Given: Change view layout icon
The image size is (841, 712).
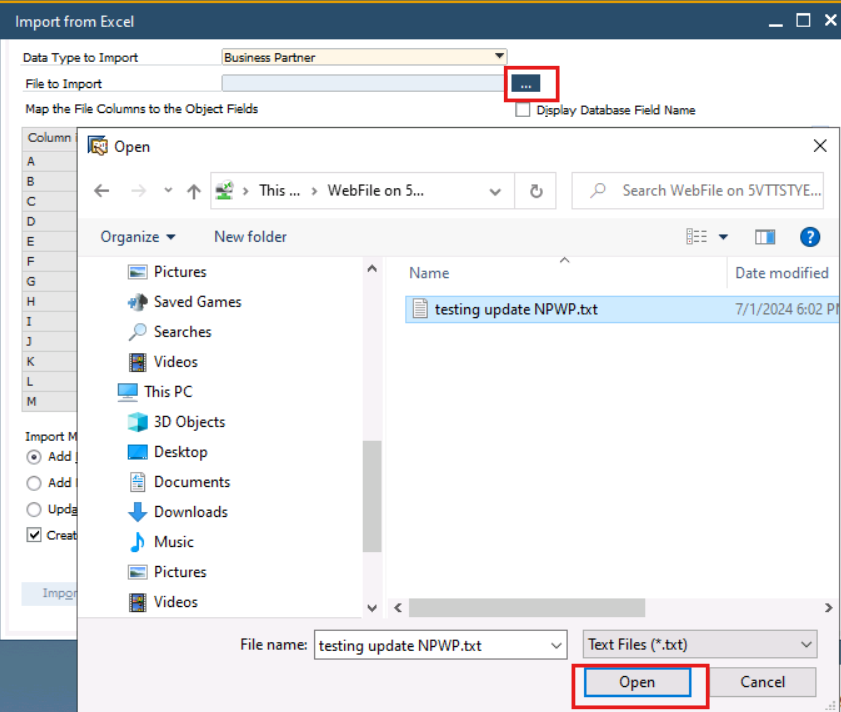Looking at the screenshot, I should 696,236.
